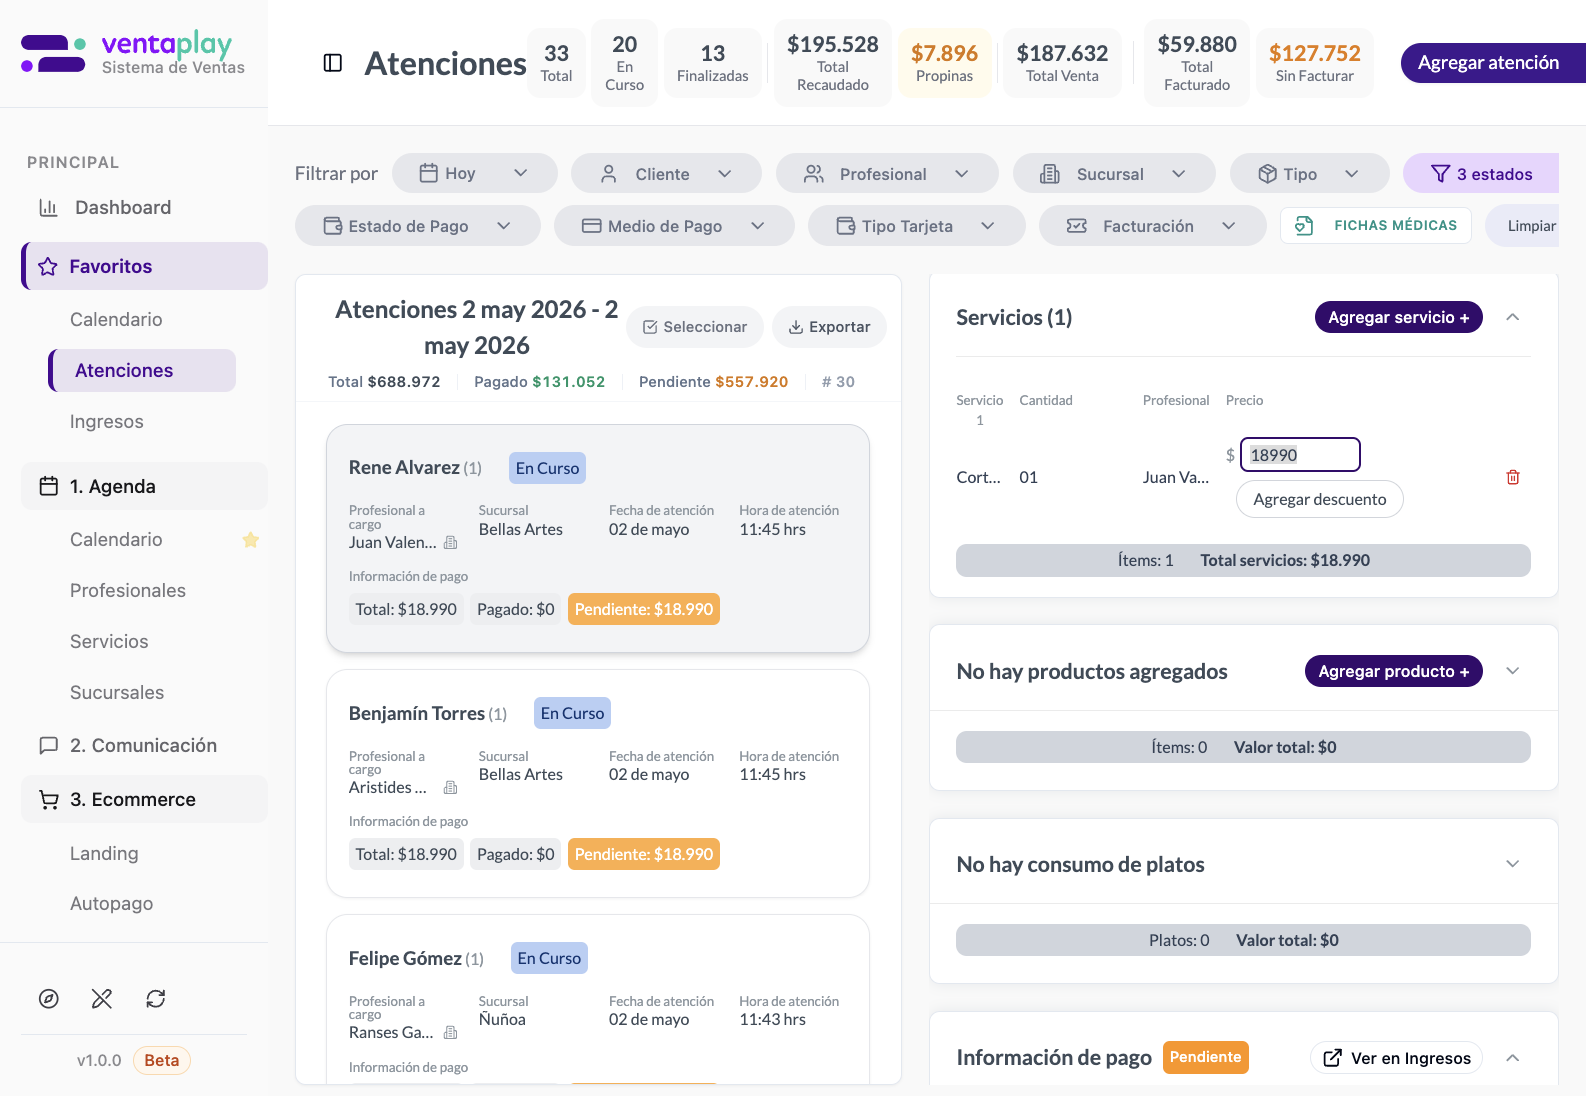Click the ventaplay logo
Viewport: 1586px width, 1096px height.
[x=133, y=54]
